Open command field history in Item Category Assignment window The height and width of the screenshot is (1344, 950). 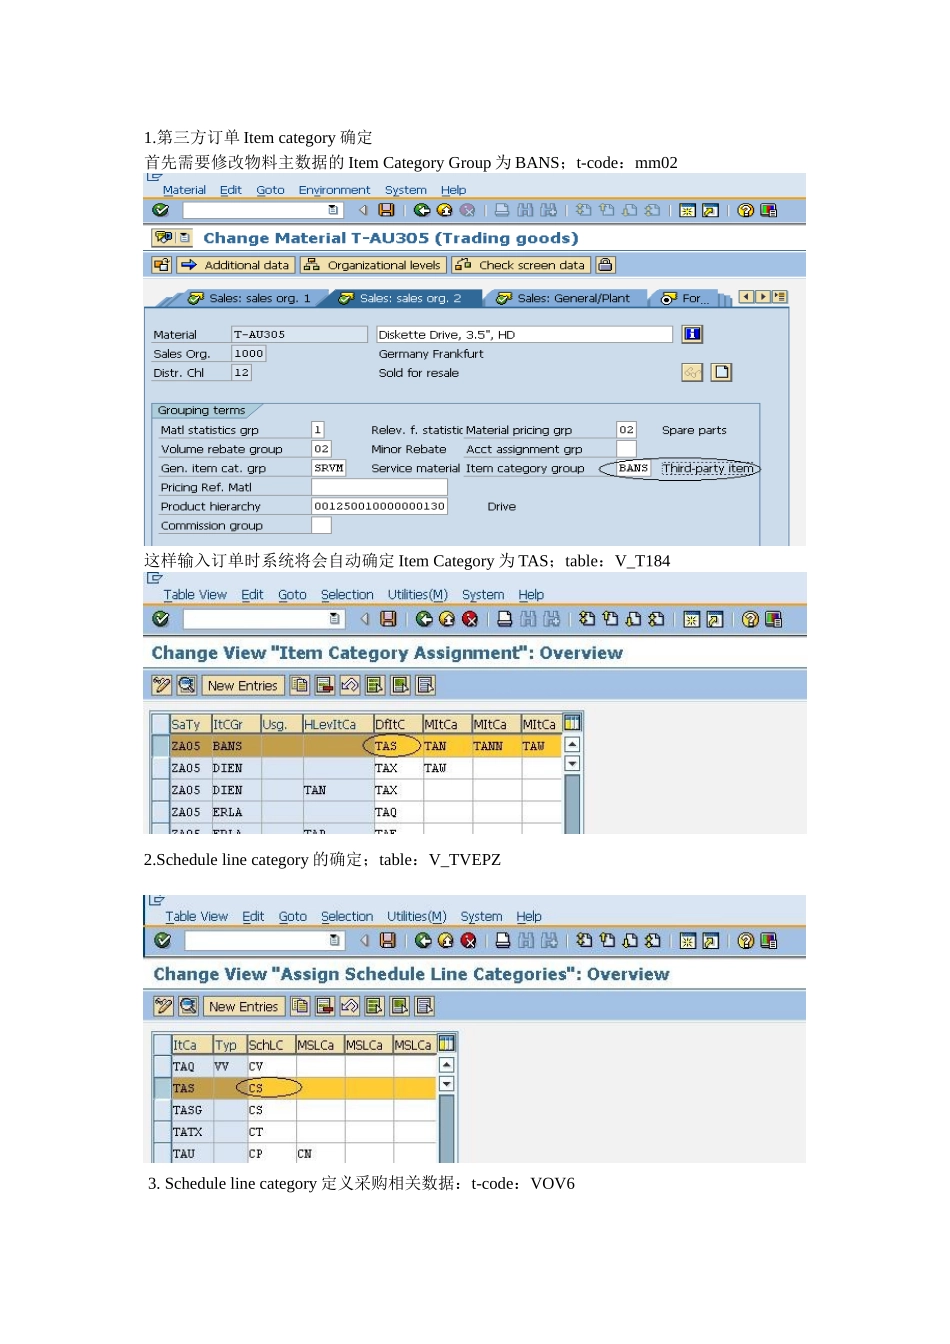coord(334,619)
